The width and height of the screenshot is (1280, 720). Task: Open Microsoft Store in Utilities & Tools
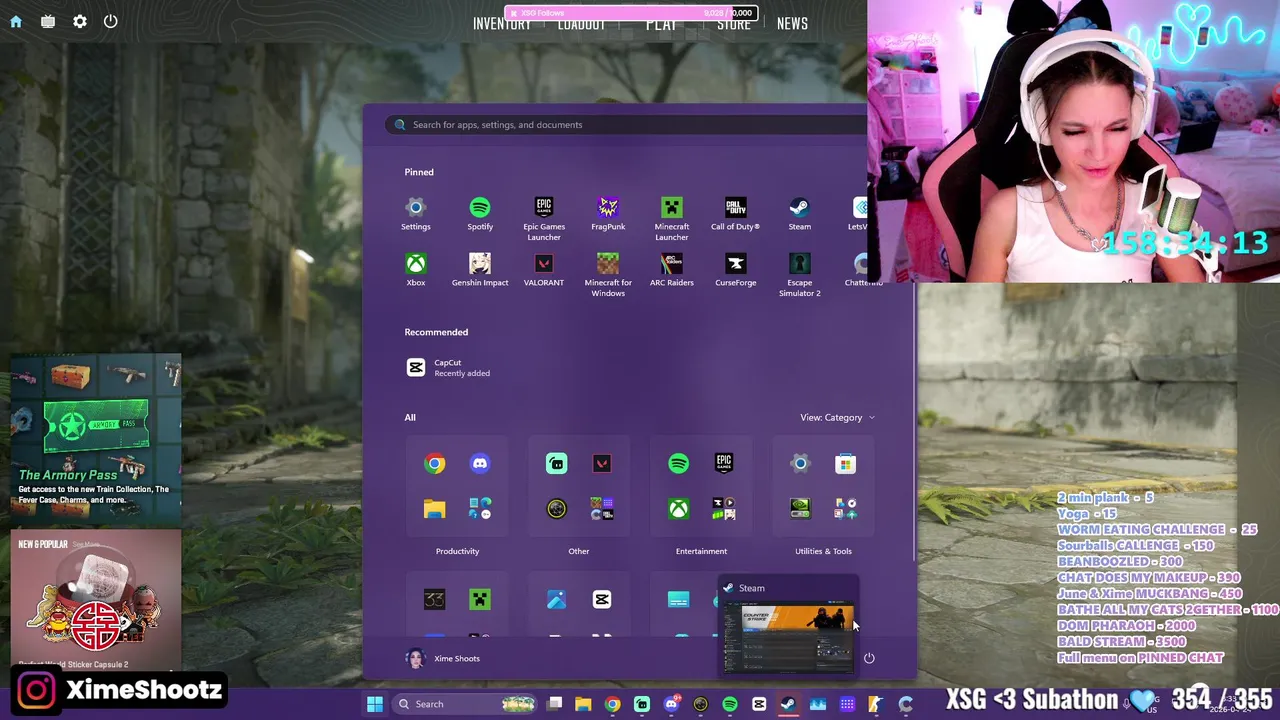(x=846, y=463)
